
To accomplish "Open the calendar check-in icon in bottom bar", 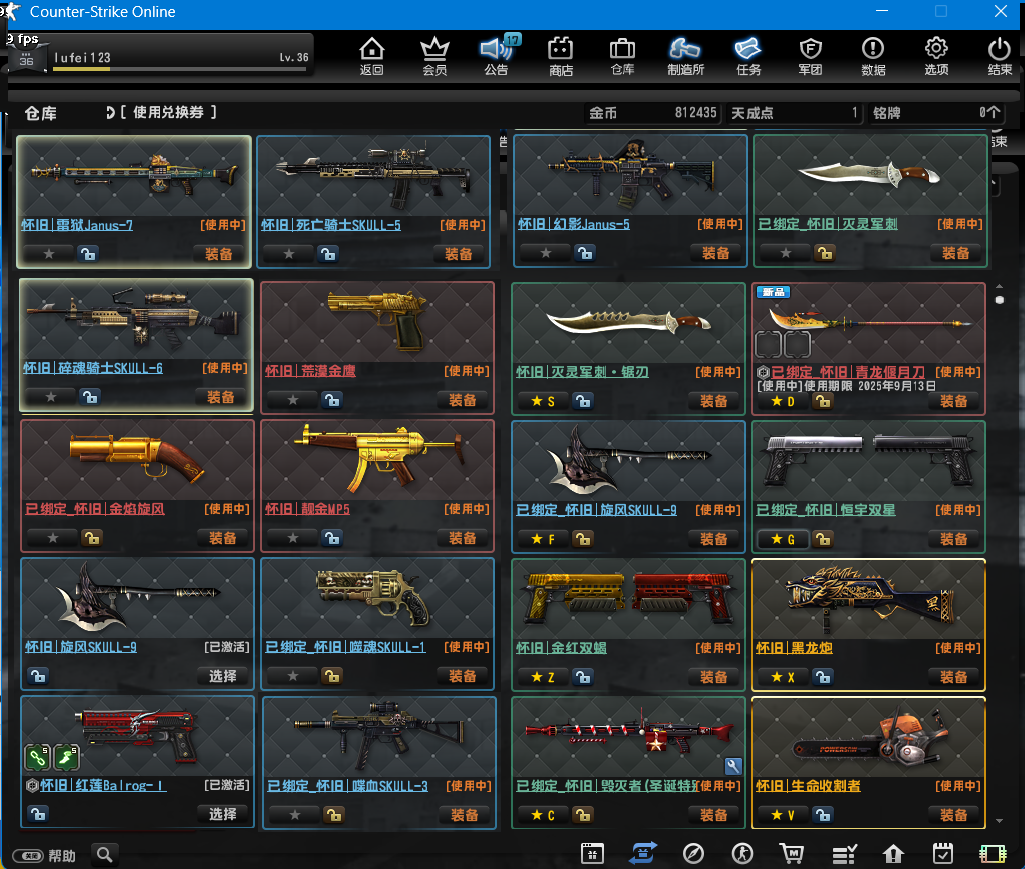I will [943, 853].
